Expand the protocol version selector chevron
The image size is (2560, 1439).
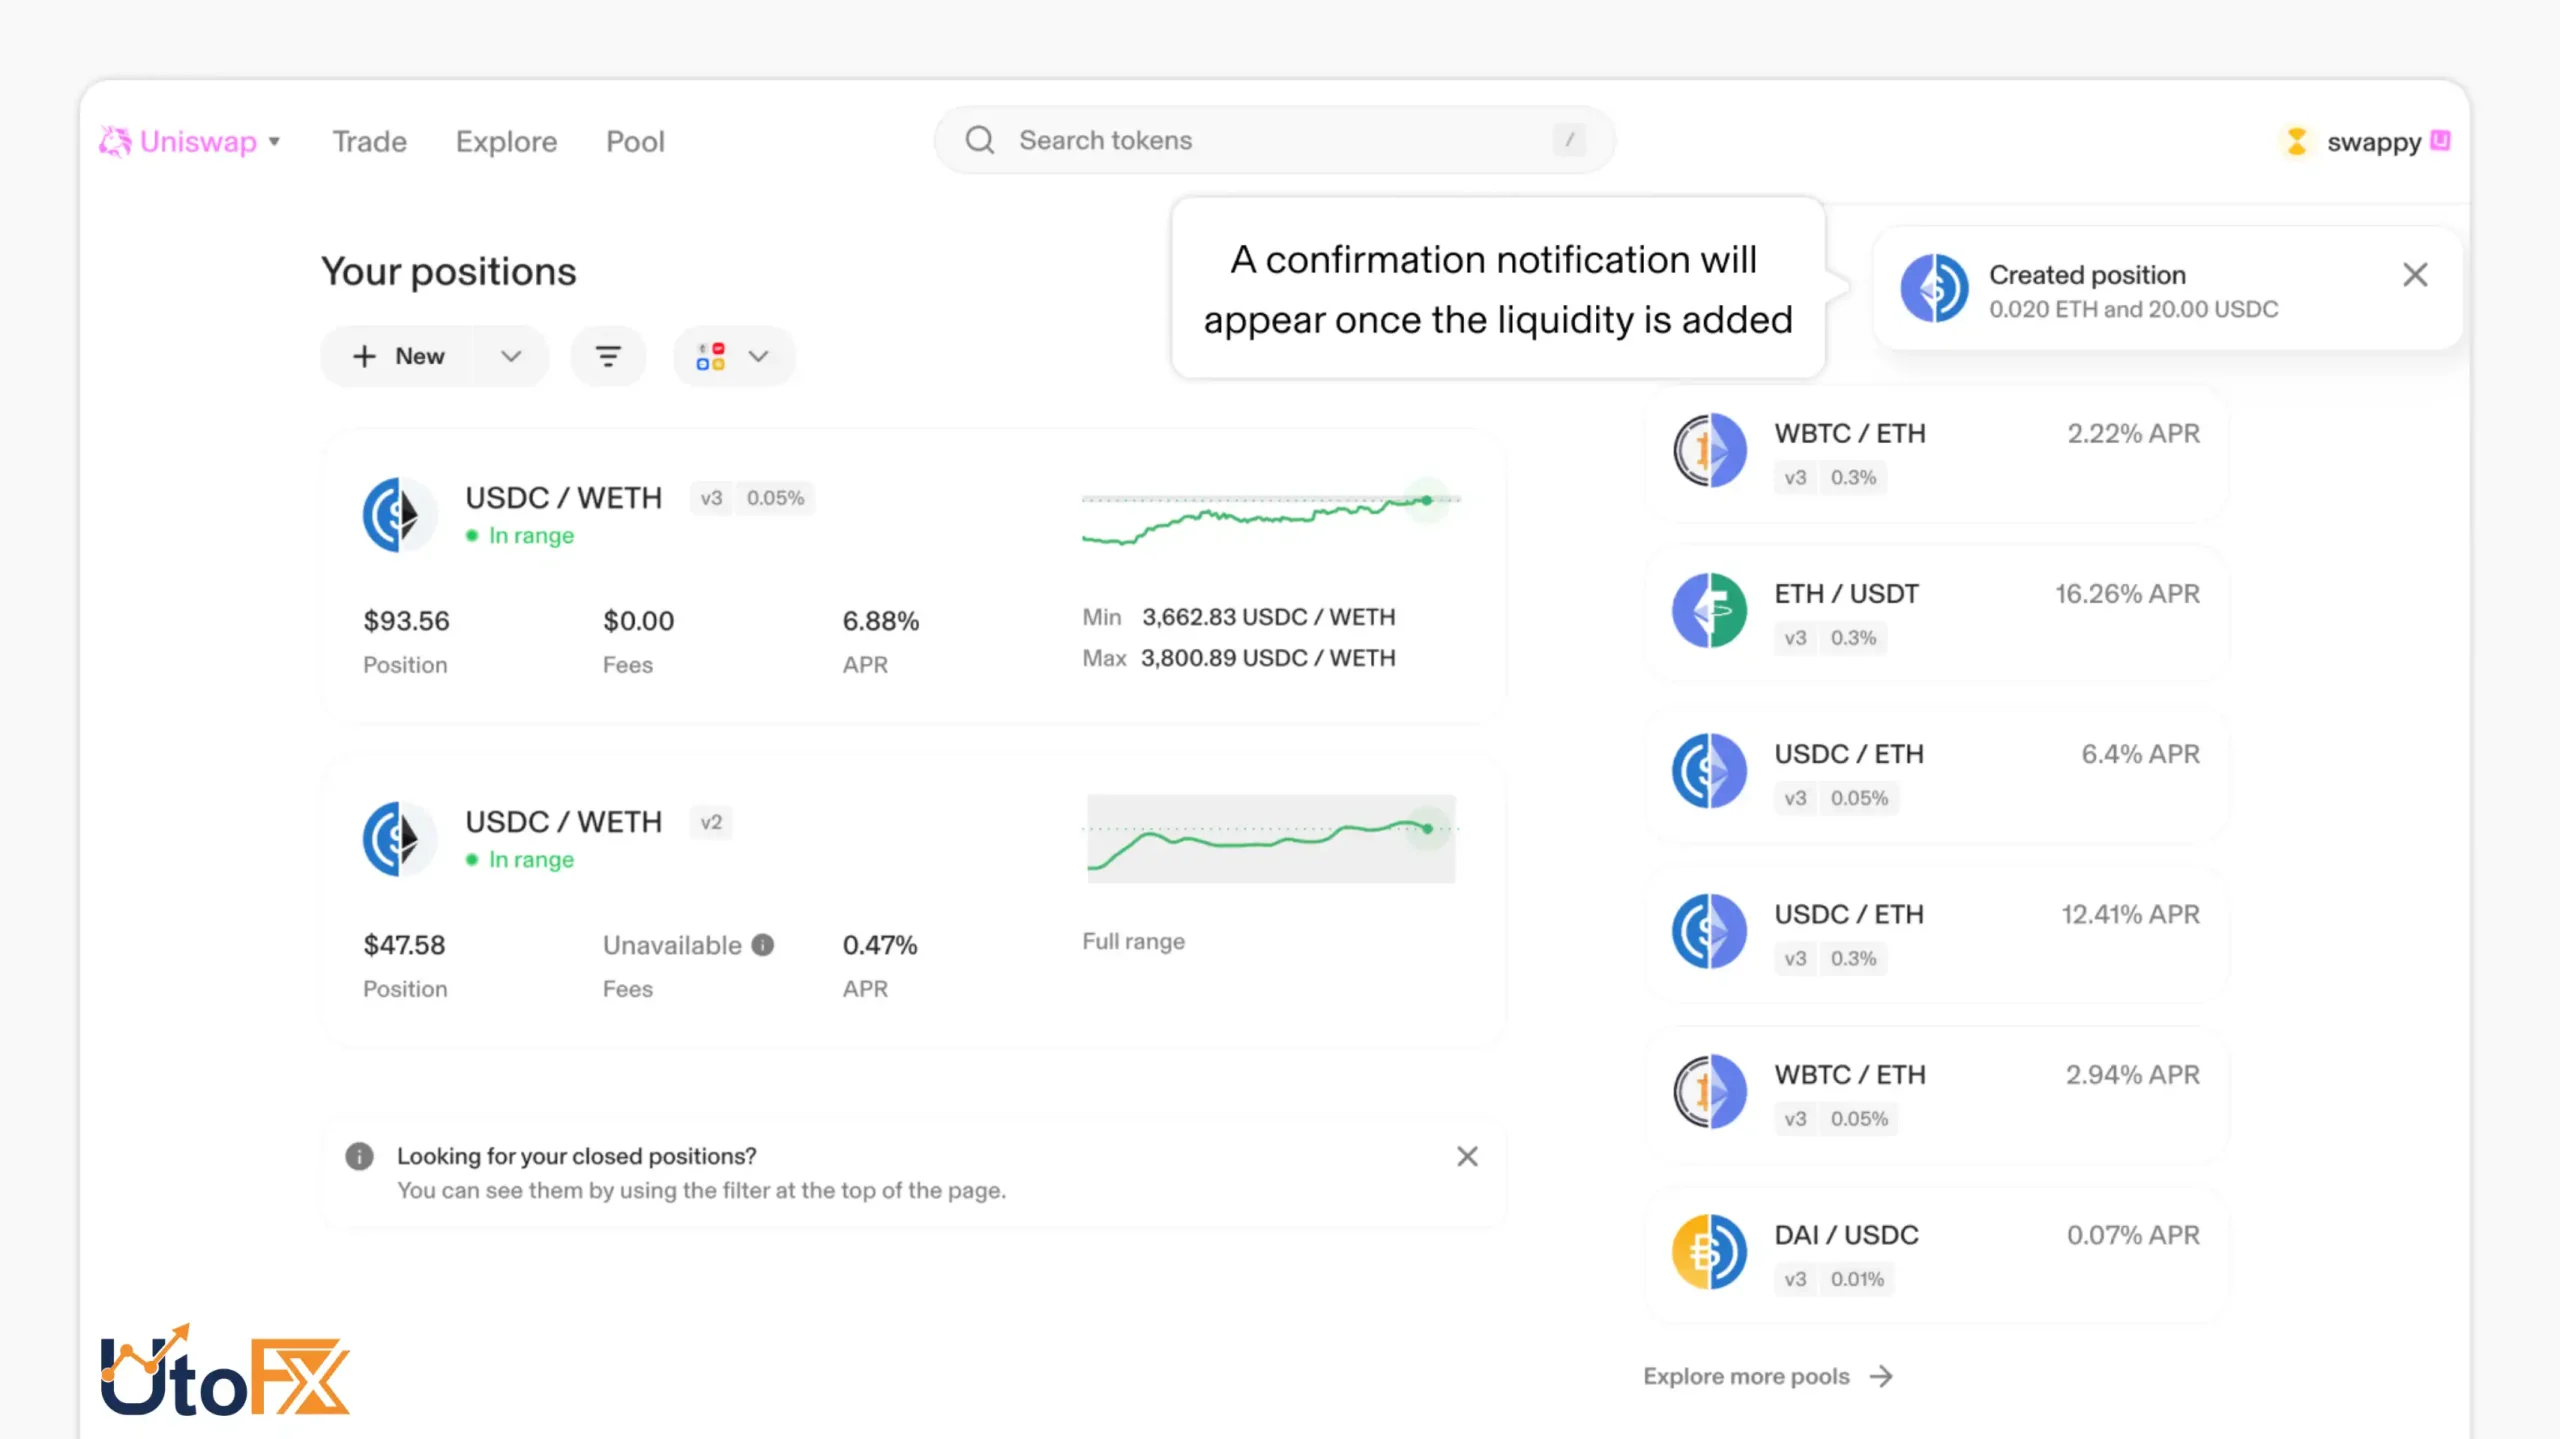coord(759,356)
